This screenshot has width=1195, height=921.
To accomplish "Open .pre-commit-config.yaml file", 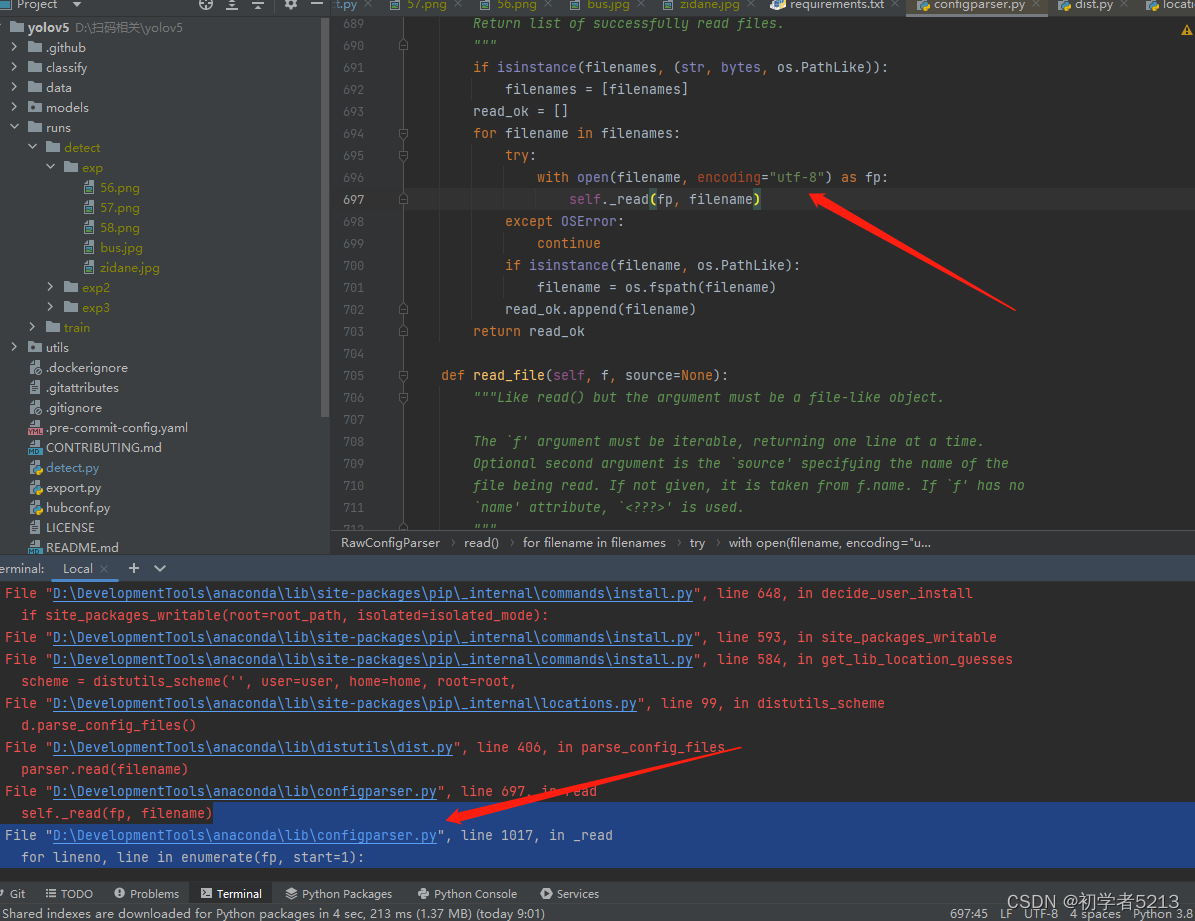I will (117, 428).
